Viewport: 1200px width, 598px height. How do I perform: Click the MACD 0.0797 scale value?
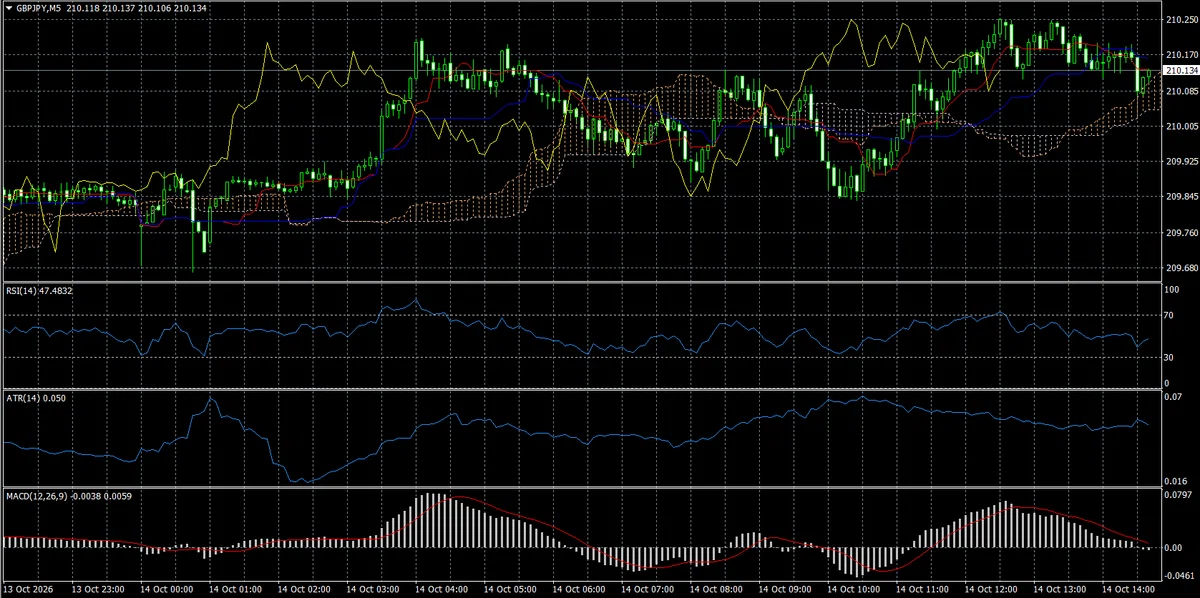tap(1180, 495)
